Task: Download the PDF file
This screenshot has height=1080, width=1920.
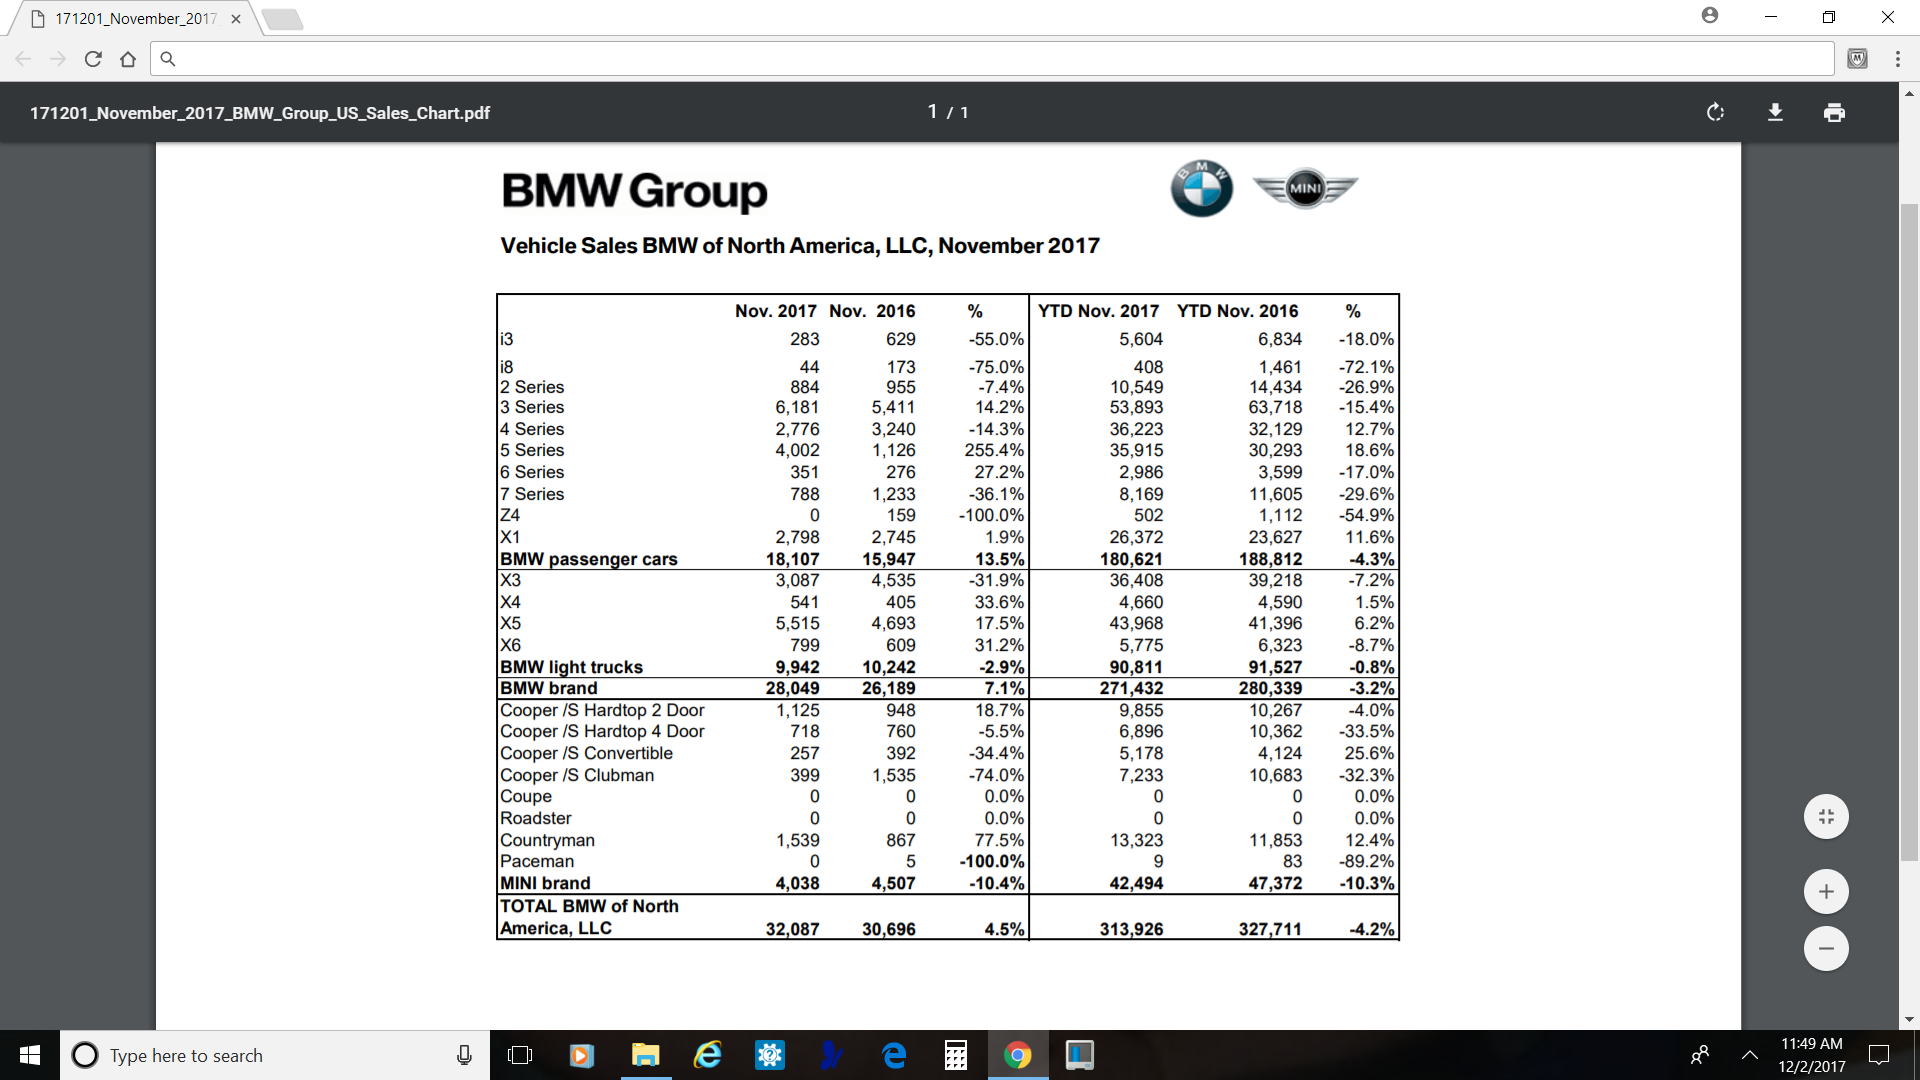Action: tap(1775, 112)
